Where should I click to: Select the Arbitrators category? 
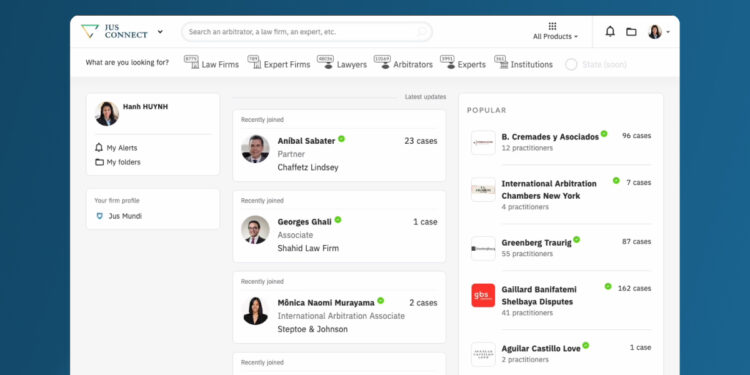[403, 64]
